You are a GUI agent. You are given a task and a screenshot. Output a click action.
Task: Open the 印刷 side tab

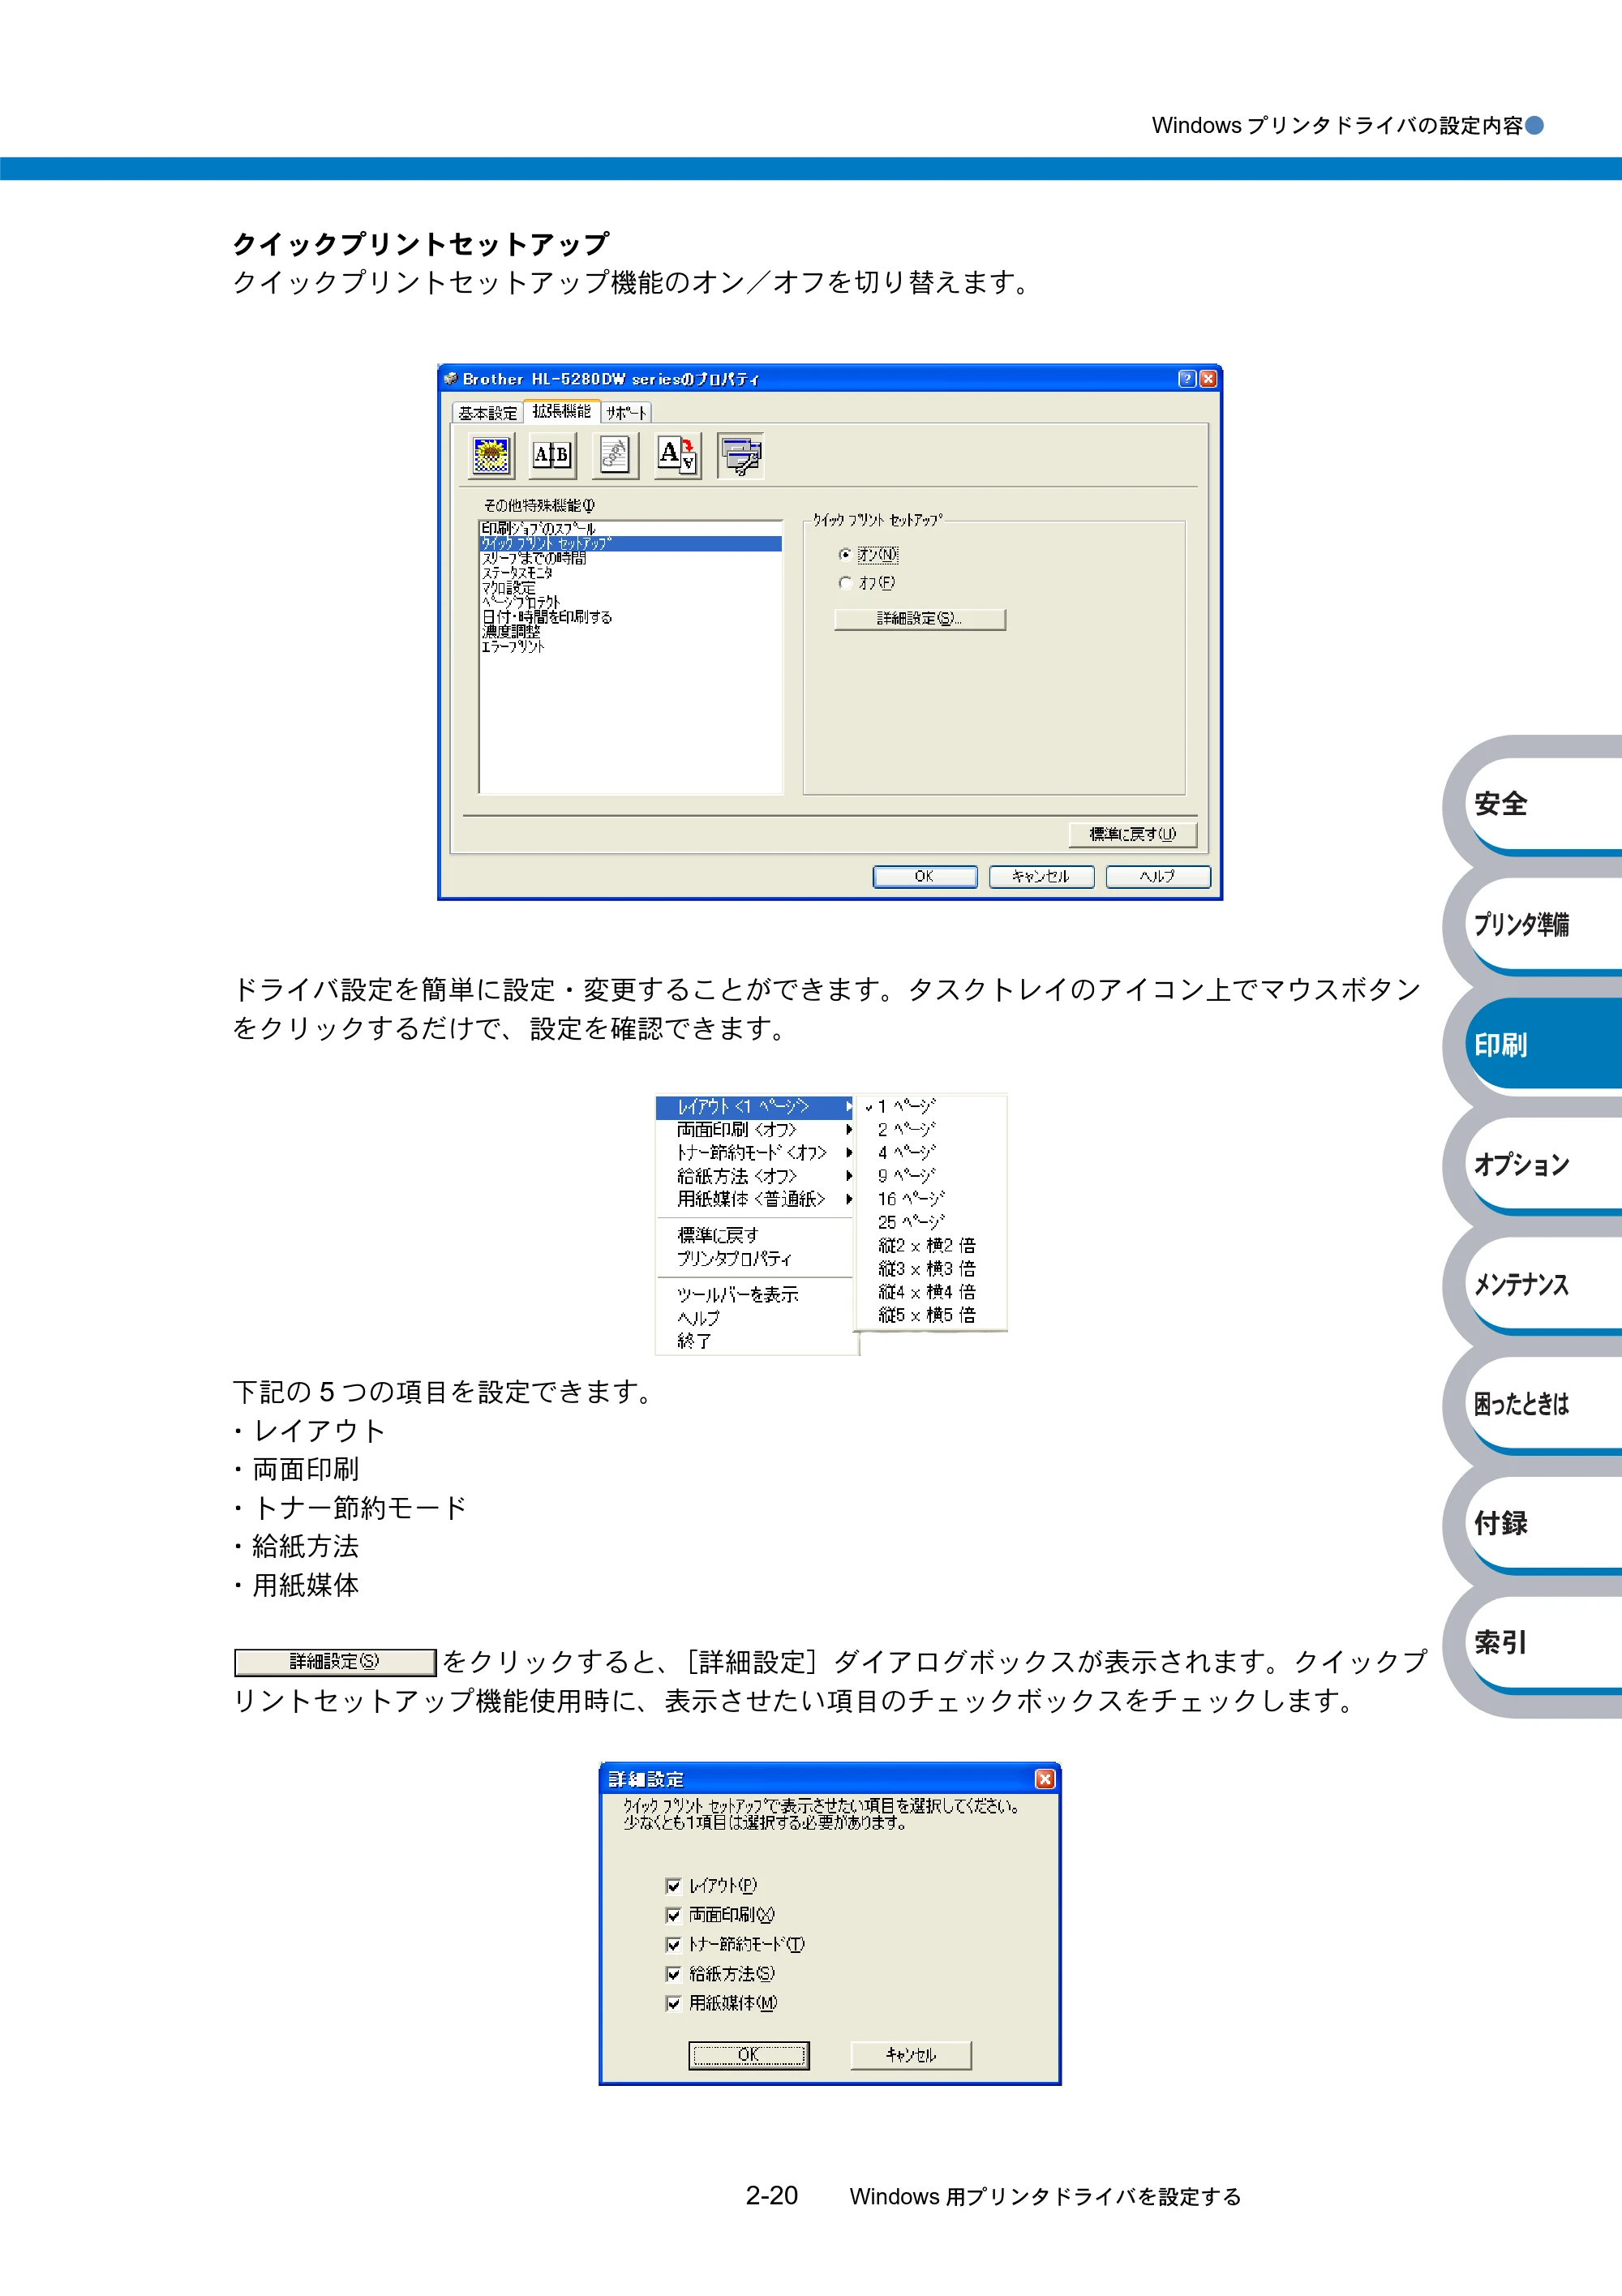click(1543, 1044)
